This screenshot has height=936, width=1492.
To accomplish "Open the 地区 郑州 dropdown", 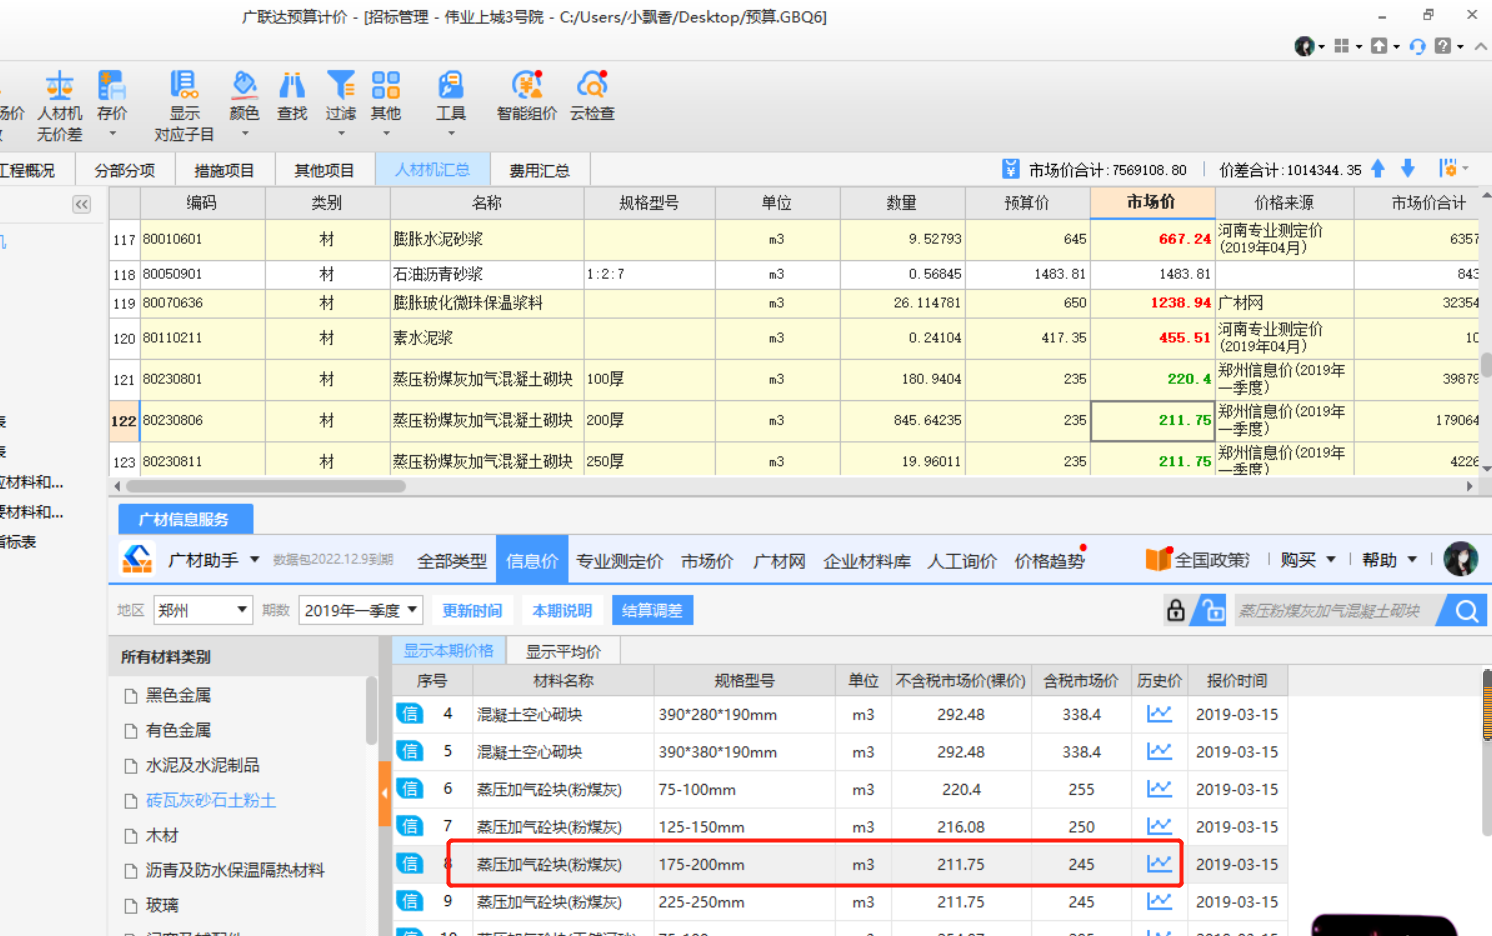I will 202,610.
